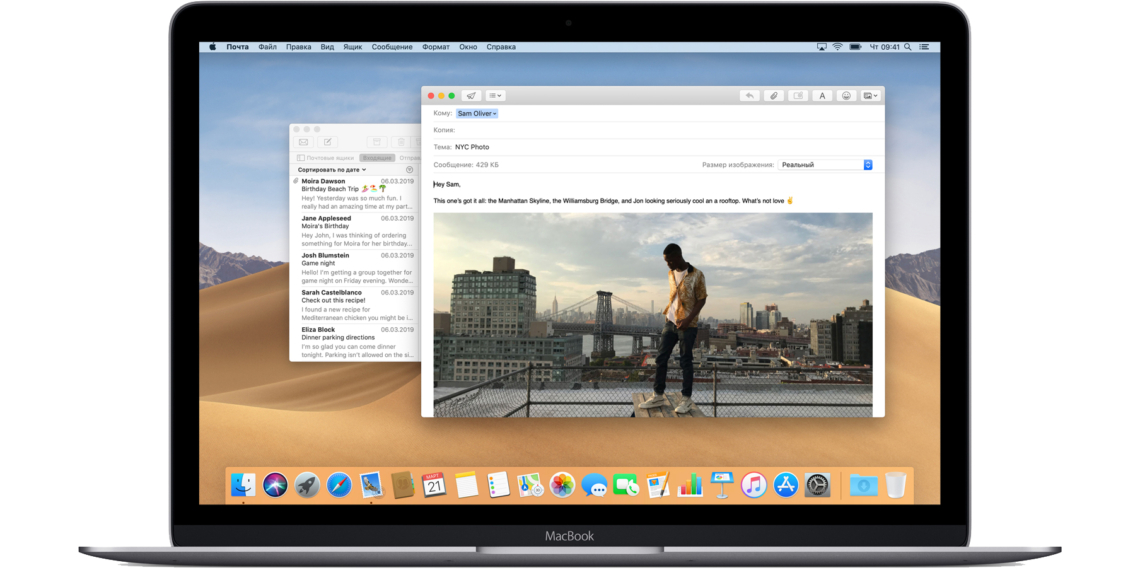The image size is (1140, 570).
Task: Send the message with the paper plane icon
Action: pos(470,96)
